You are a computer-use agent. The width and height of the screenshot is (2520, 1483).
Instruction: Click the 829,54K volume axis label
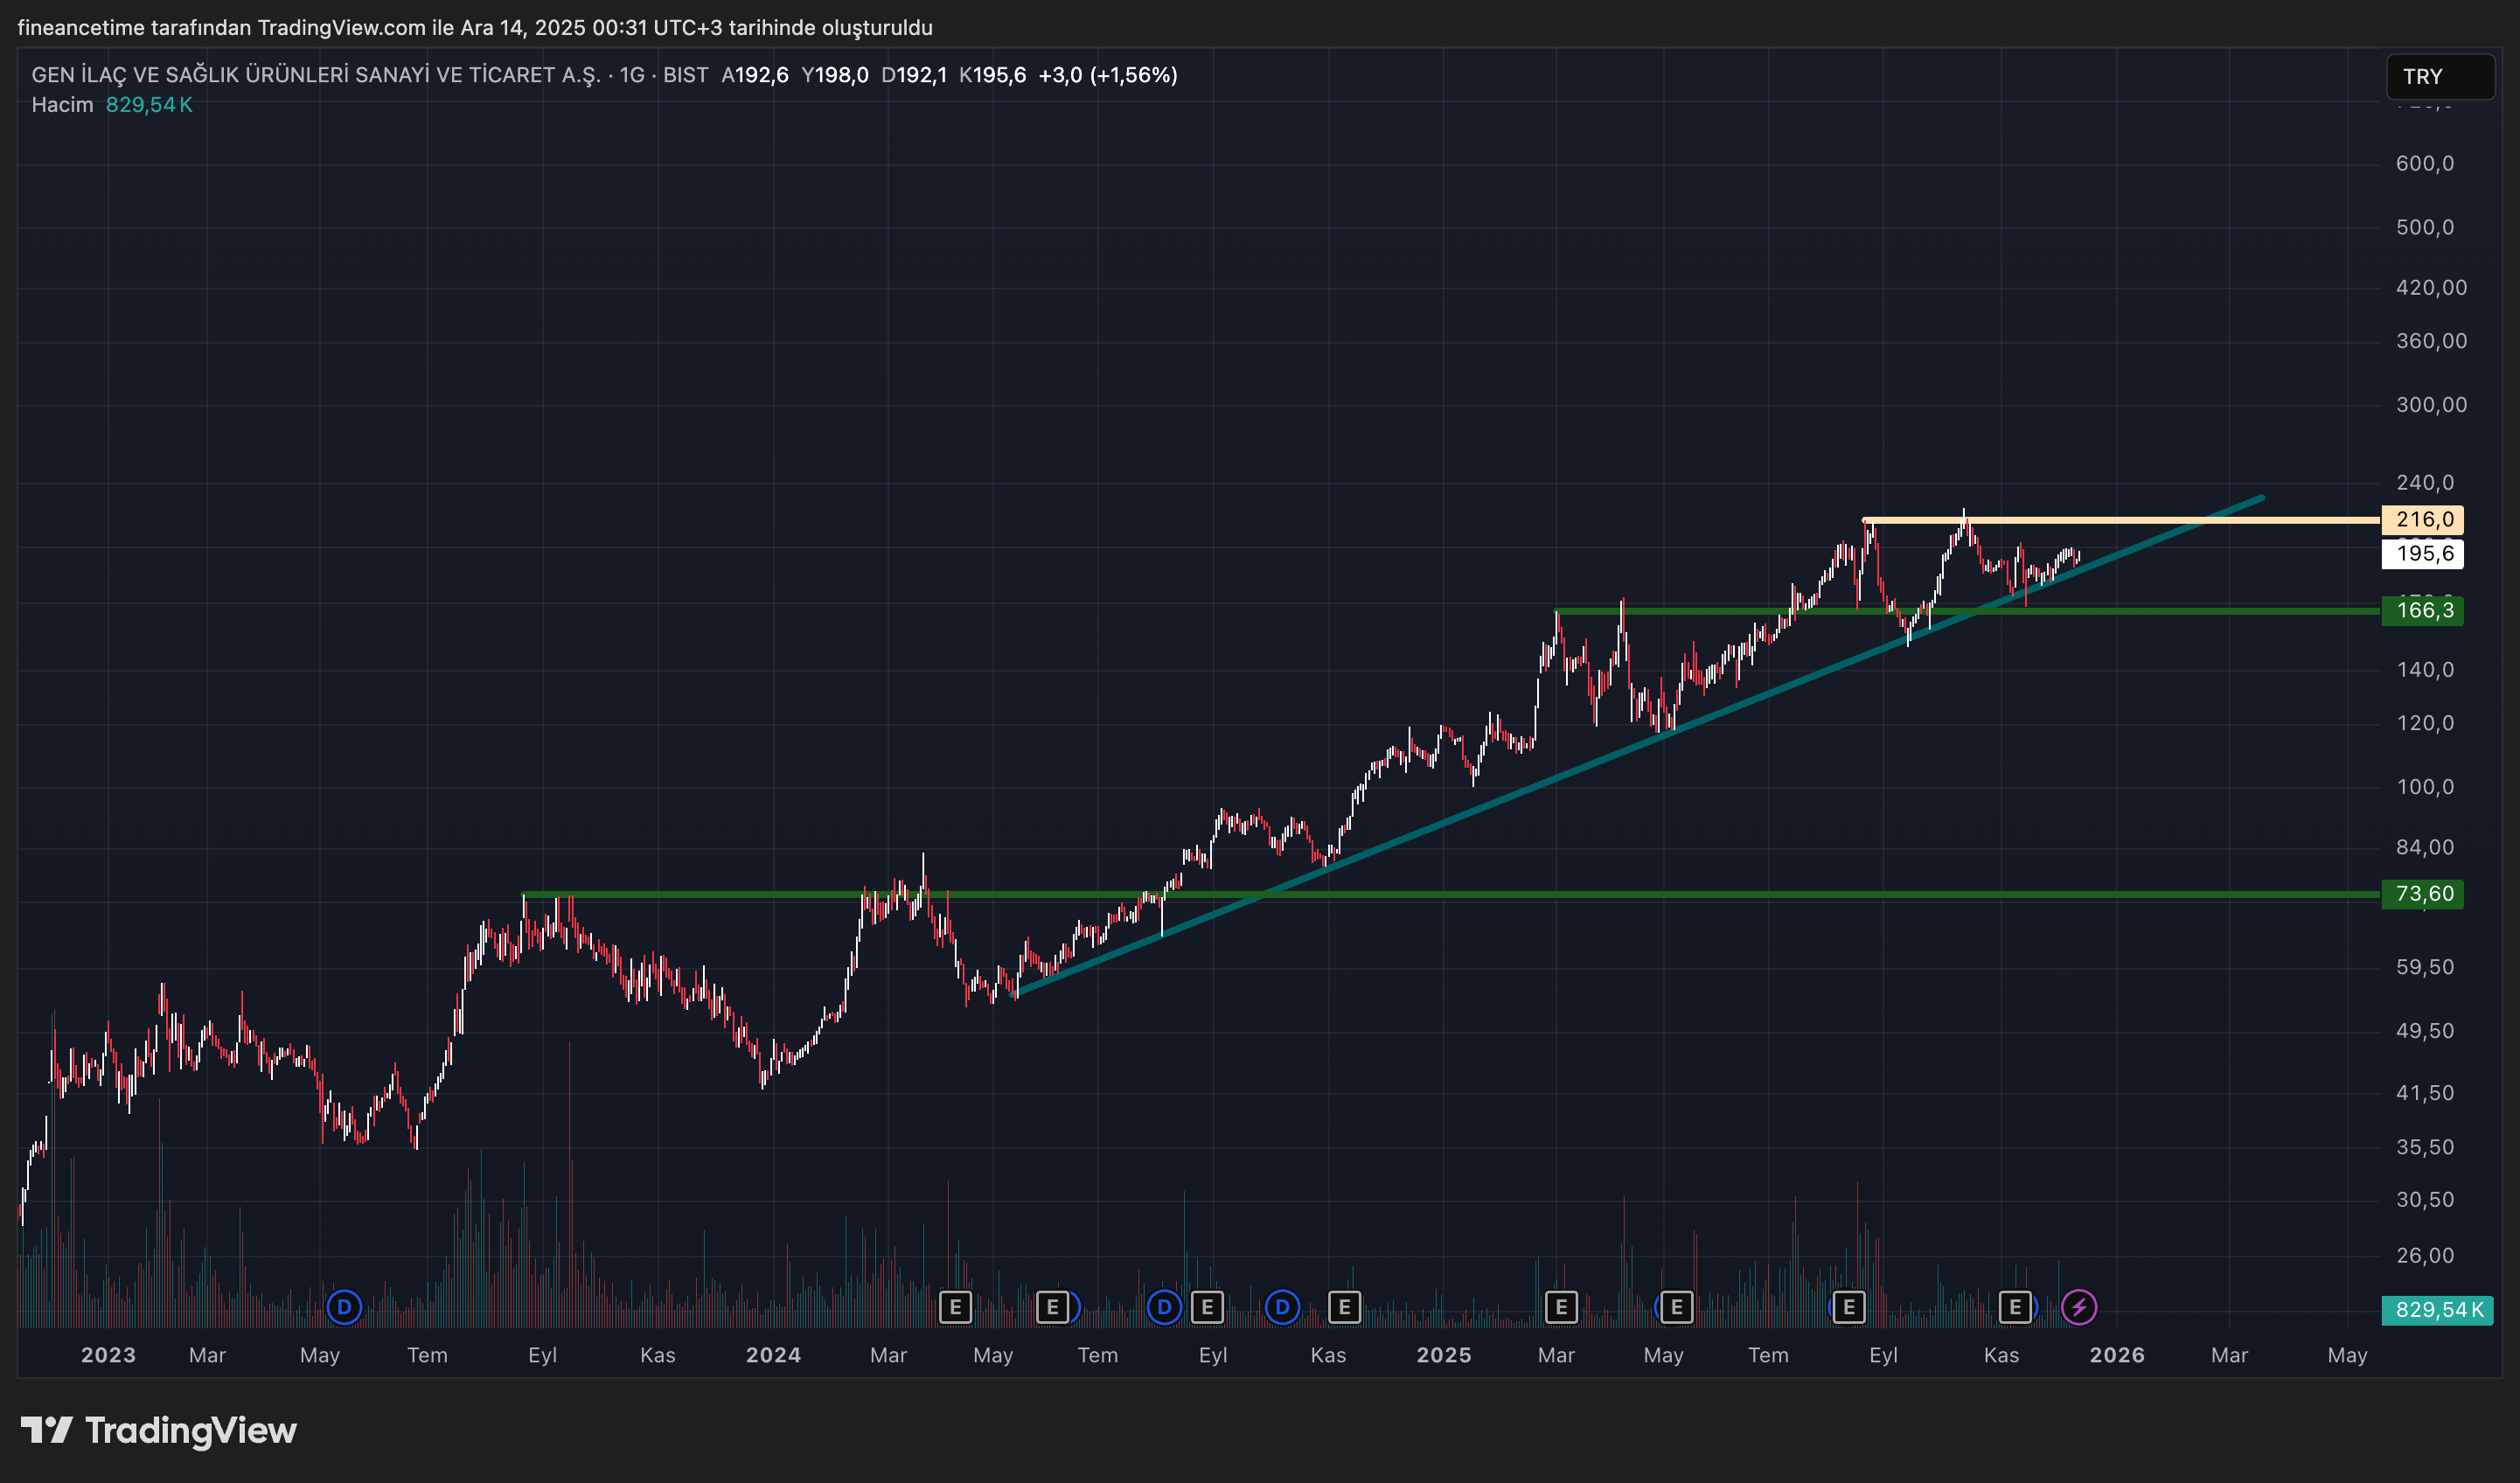click(x=2438, y=1309)
